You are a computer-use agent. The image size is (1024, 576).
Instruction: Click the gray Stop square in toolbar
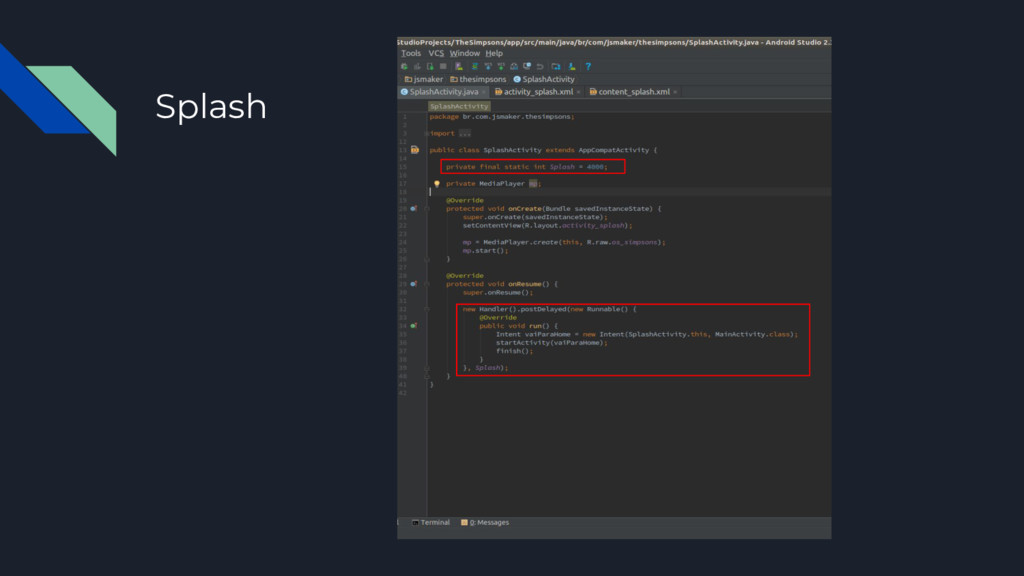(443, 66)
